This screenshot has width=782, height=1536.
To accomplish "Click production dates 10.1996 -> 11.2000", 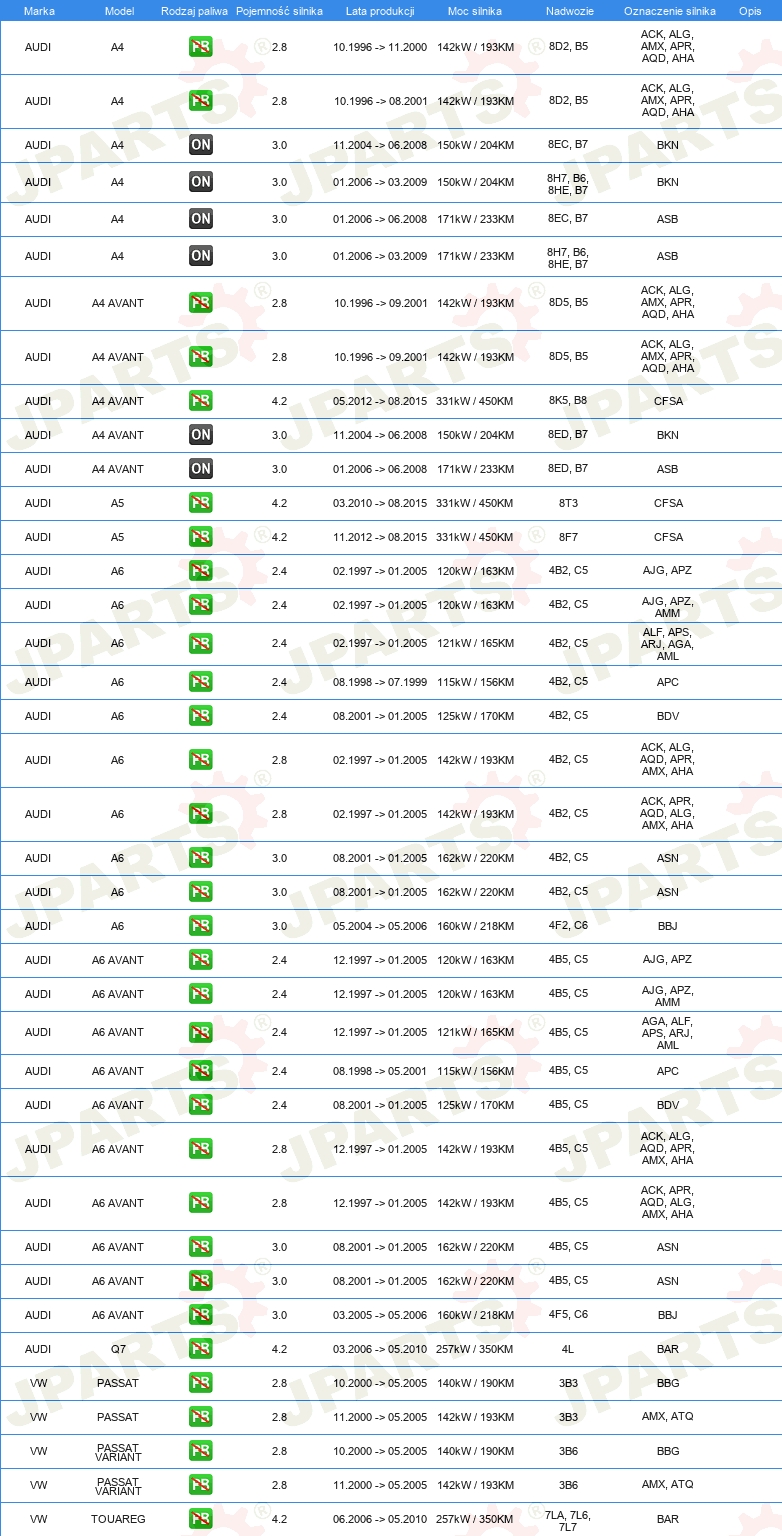I will 380,47.
